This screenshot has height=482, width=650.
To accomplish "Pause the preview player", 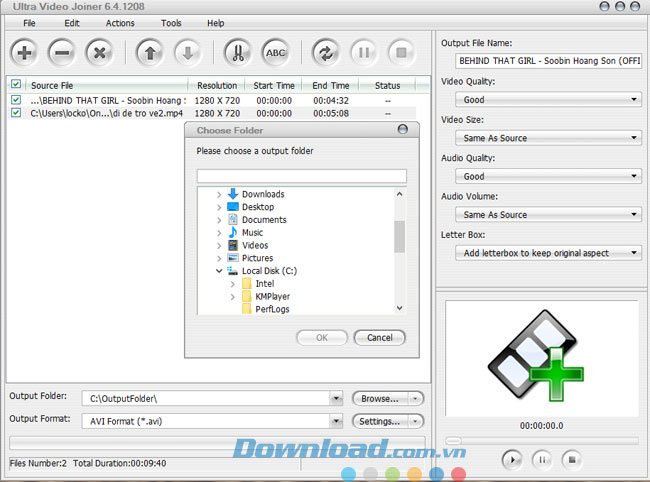I will pos(542,460).
